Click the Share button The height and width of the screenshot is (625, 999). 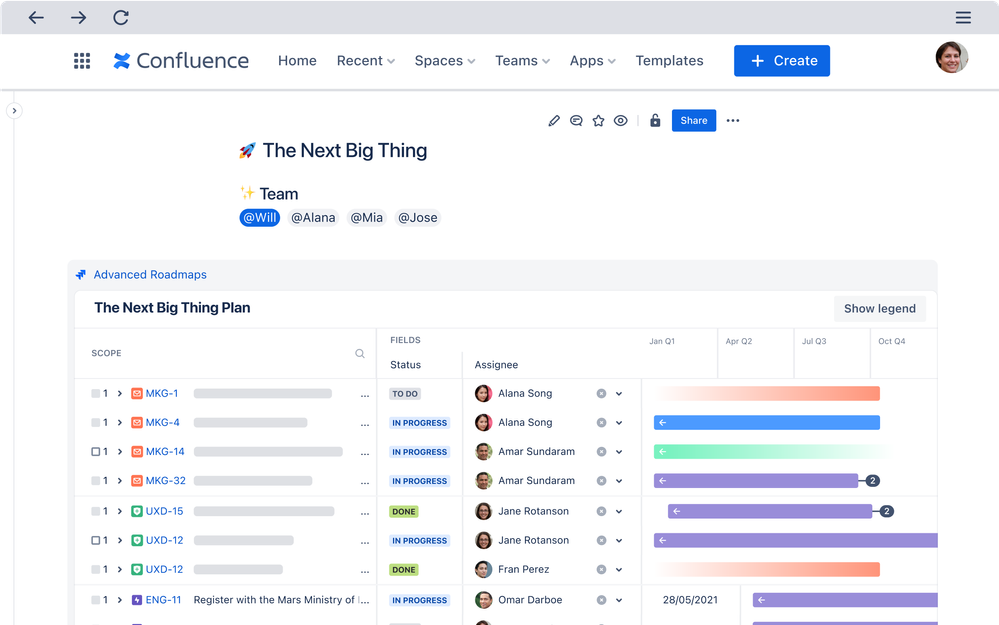tap(694, 120)
